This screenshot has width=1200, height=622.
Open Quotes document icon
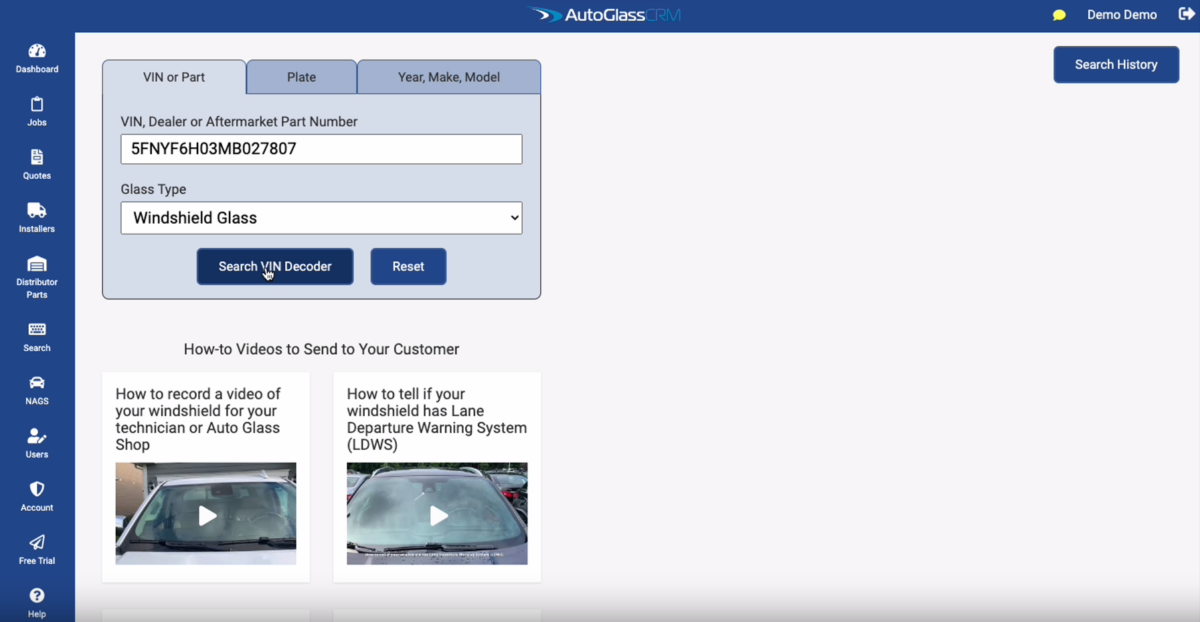tap(37, 158)
